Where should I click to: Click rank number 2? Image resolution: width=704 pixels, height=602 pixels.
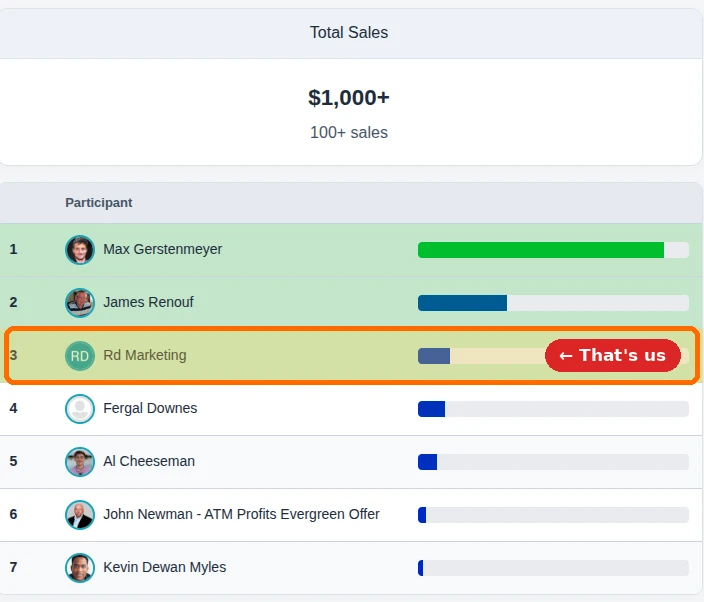(13, 302)
